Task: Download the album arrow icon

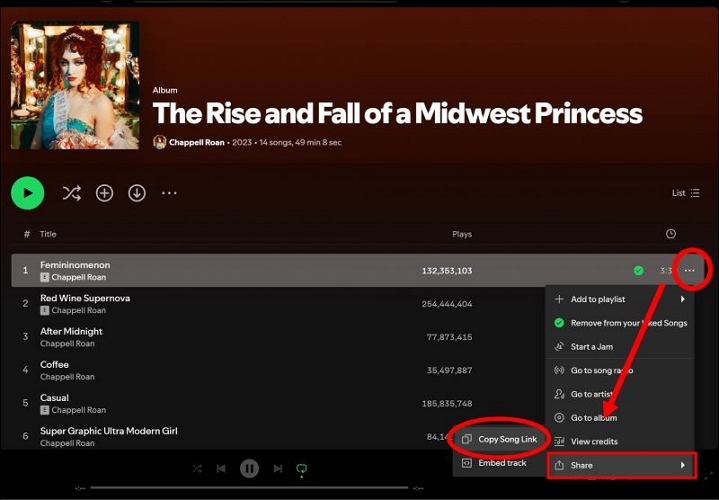Action: point(137,193)
